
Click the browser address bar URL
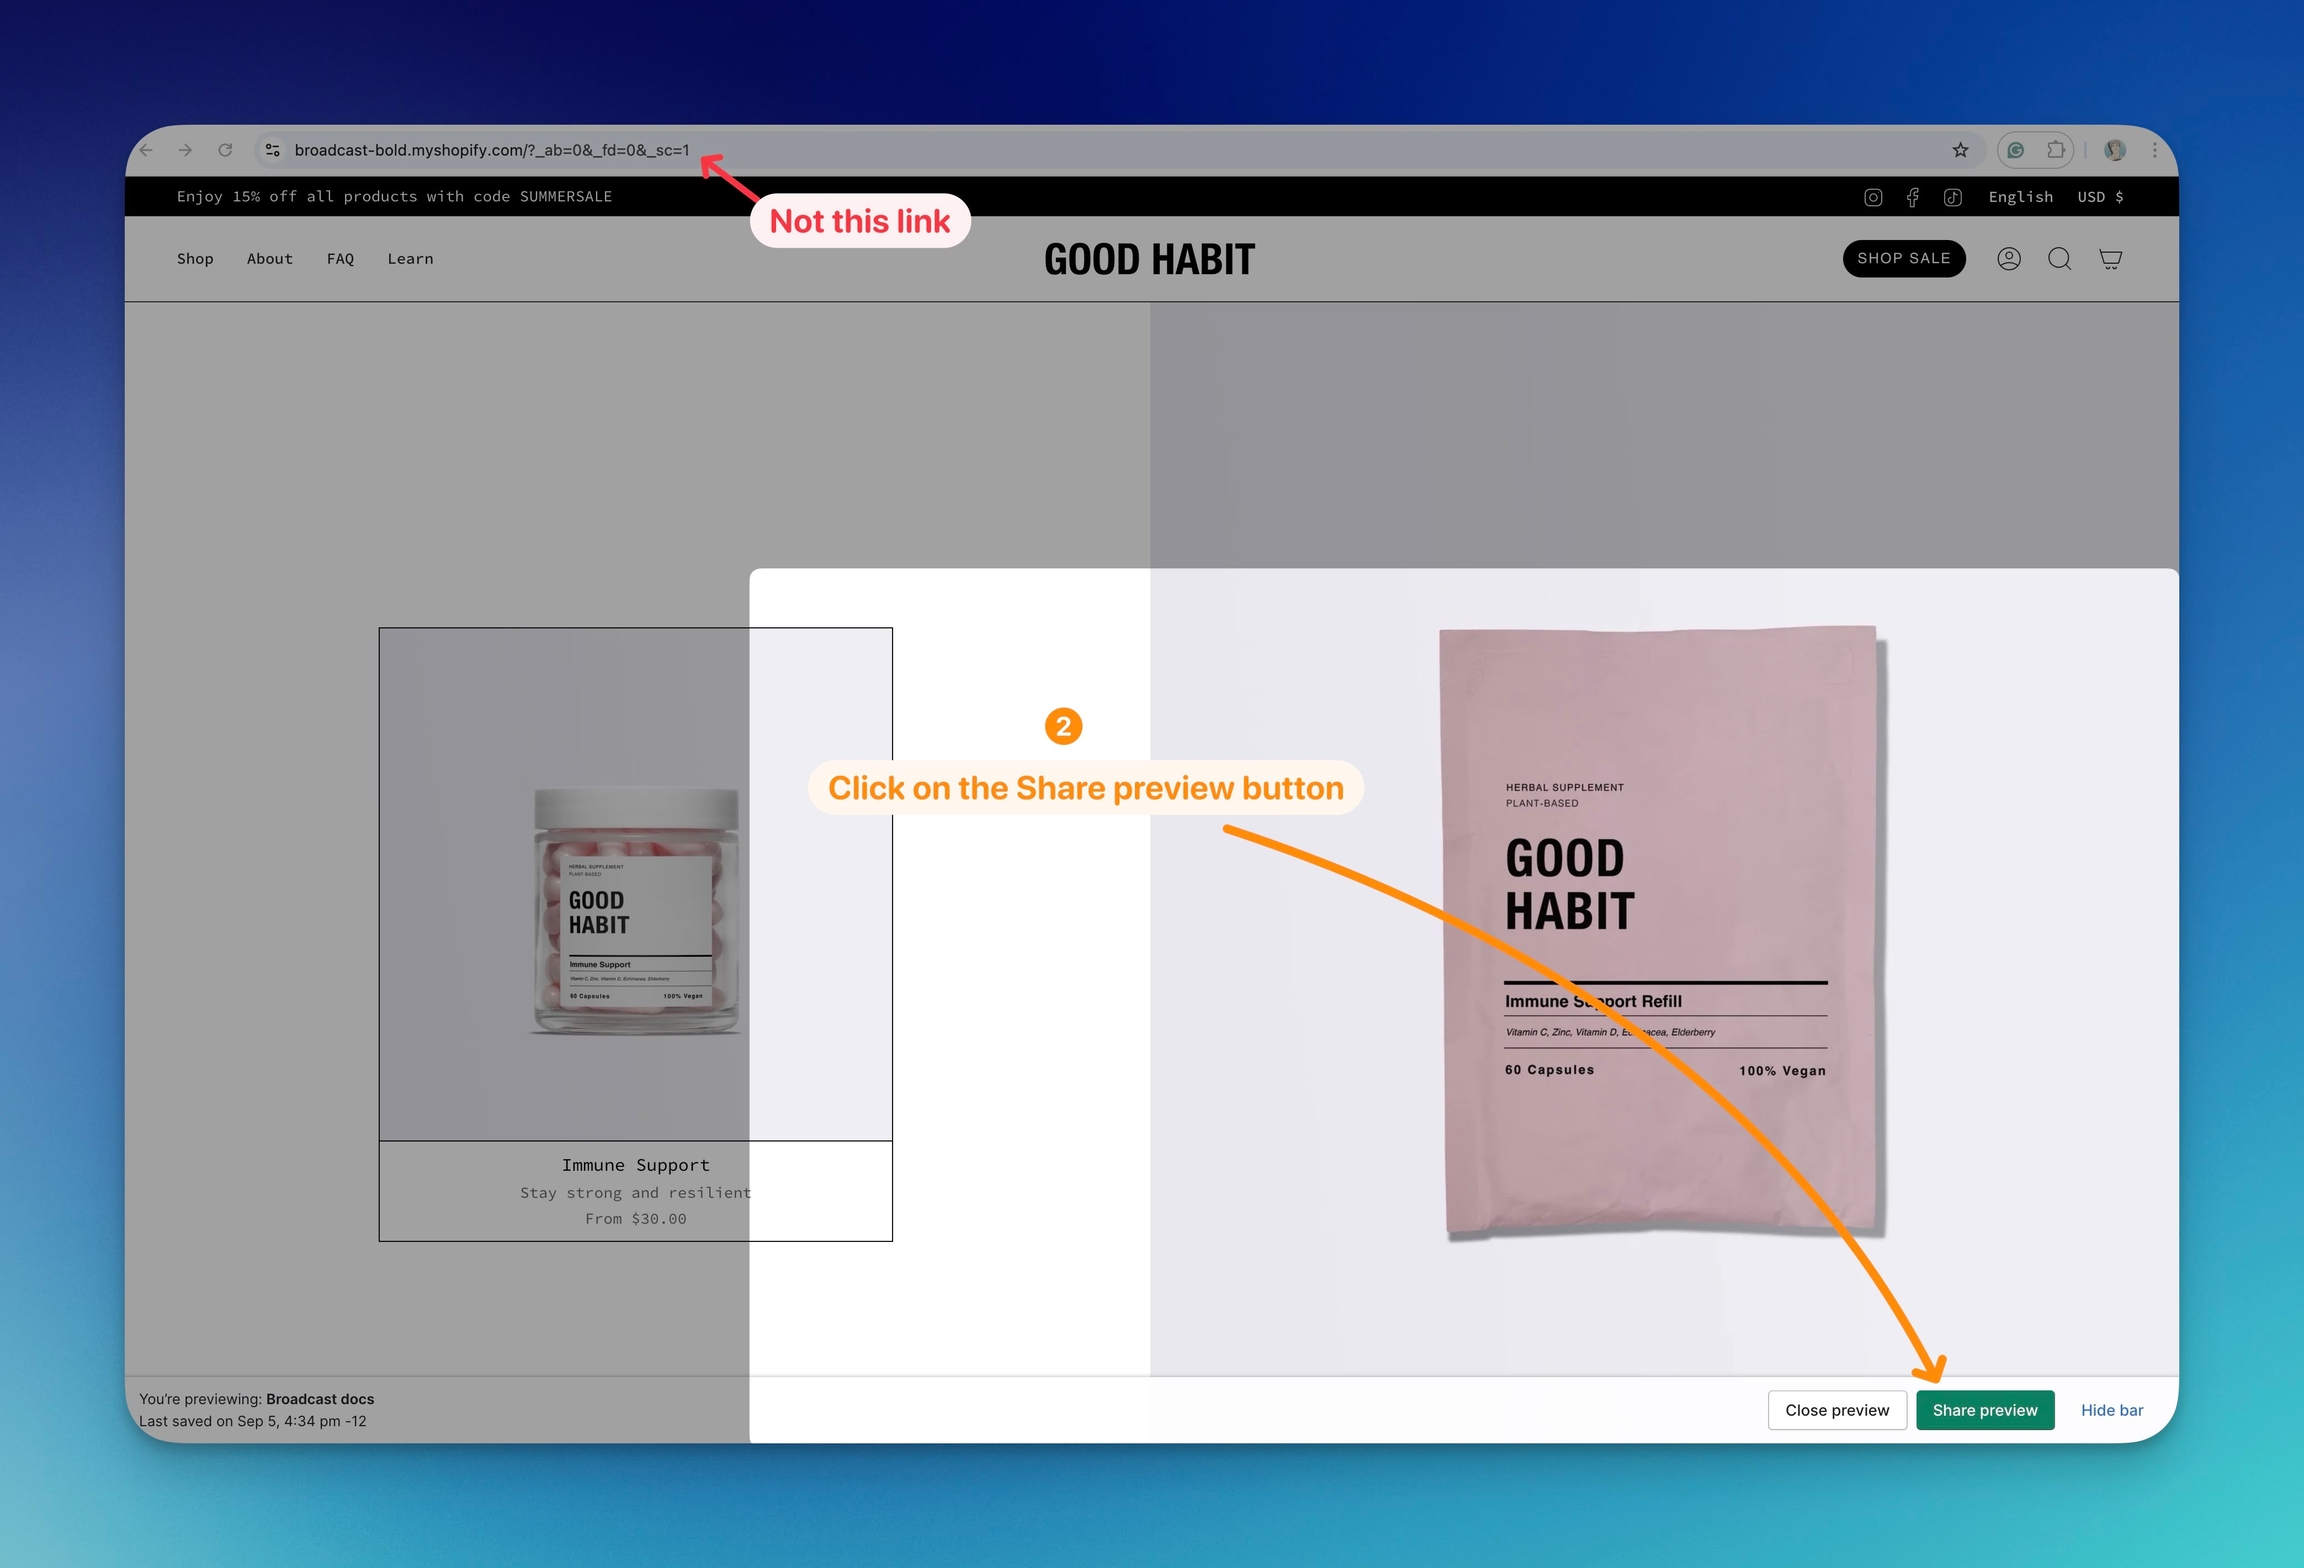pyautogui.click(x=491, y=150)
